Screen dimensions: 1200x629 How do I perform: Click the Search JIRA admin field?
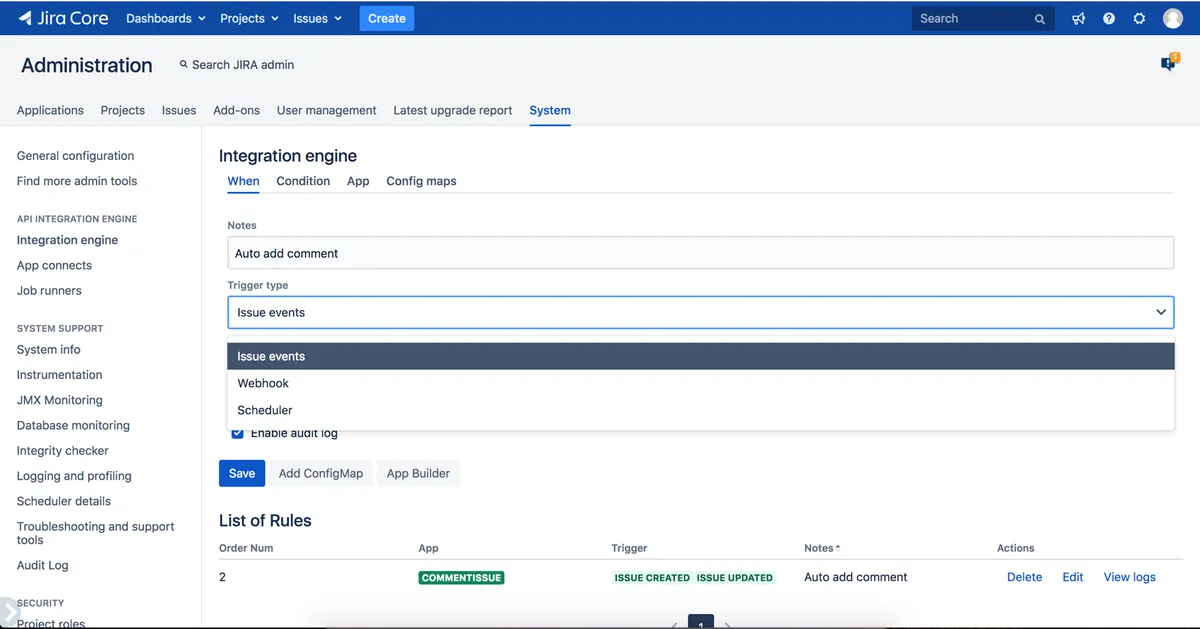243,64
